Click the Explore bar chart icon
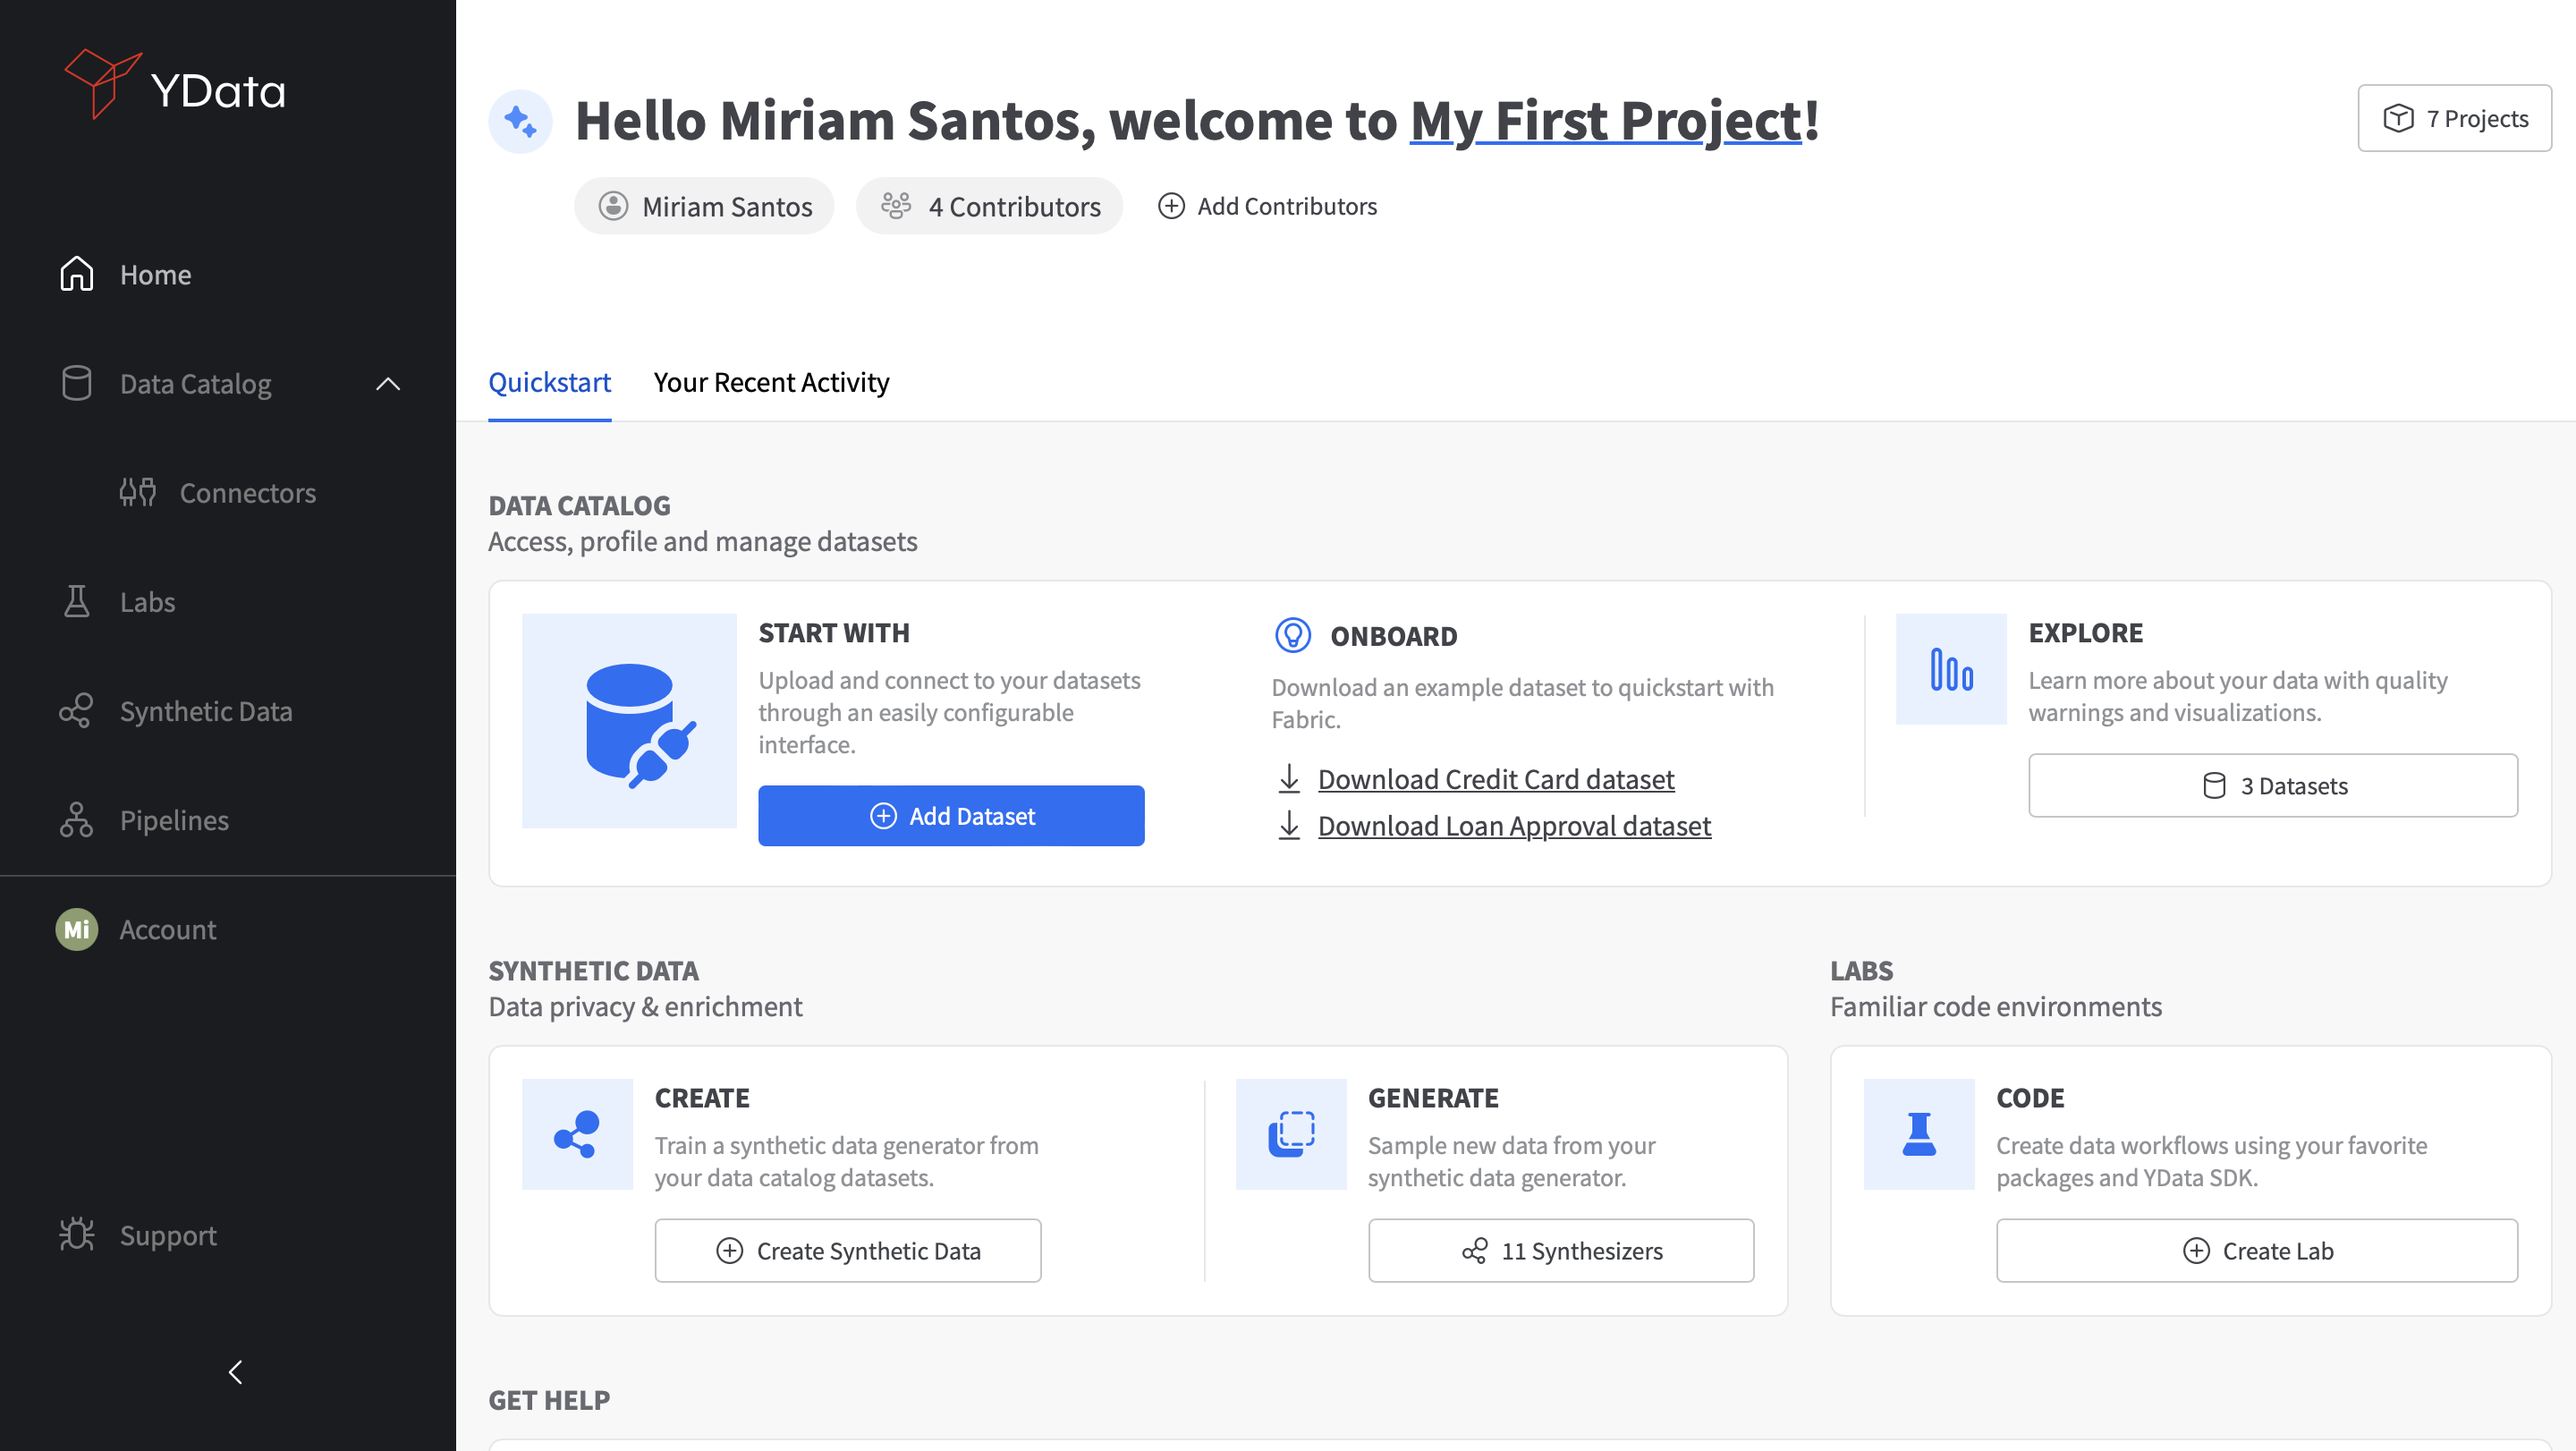Image resolution: width=2576 pixels, height=1451 pixels. coord(1951,668)
